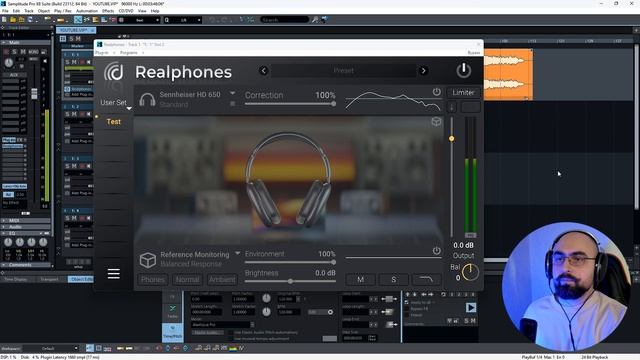Select the Test user set
The width and height of the screenshot is (640, 360).
pos(113,122)
